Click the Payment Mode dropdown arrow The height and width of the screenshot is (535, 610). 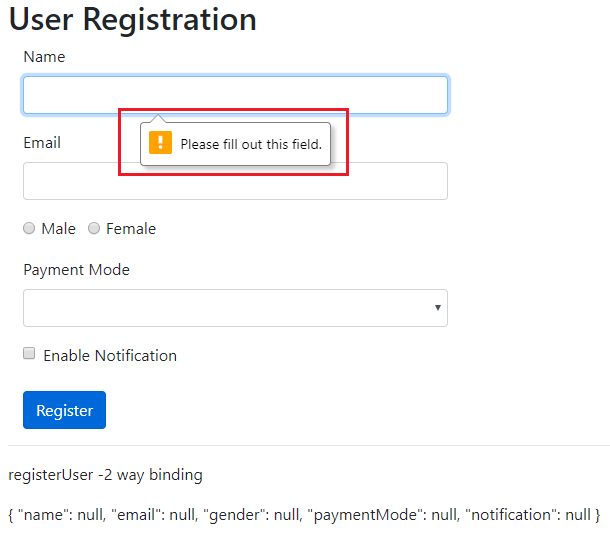click(437, 308)
